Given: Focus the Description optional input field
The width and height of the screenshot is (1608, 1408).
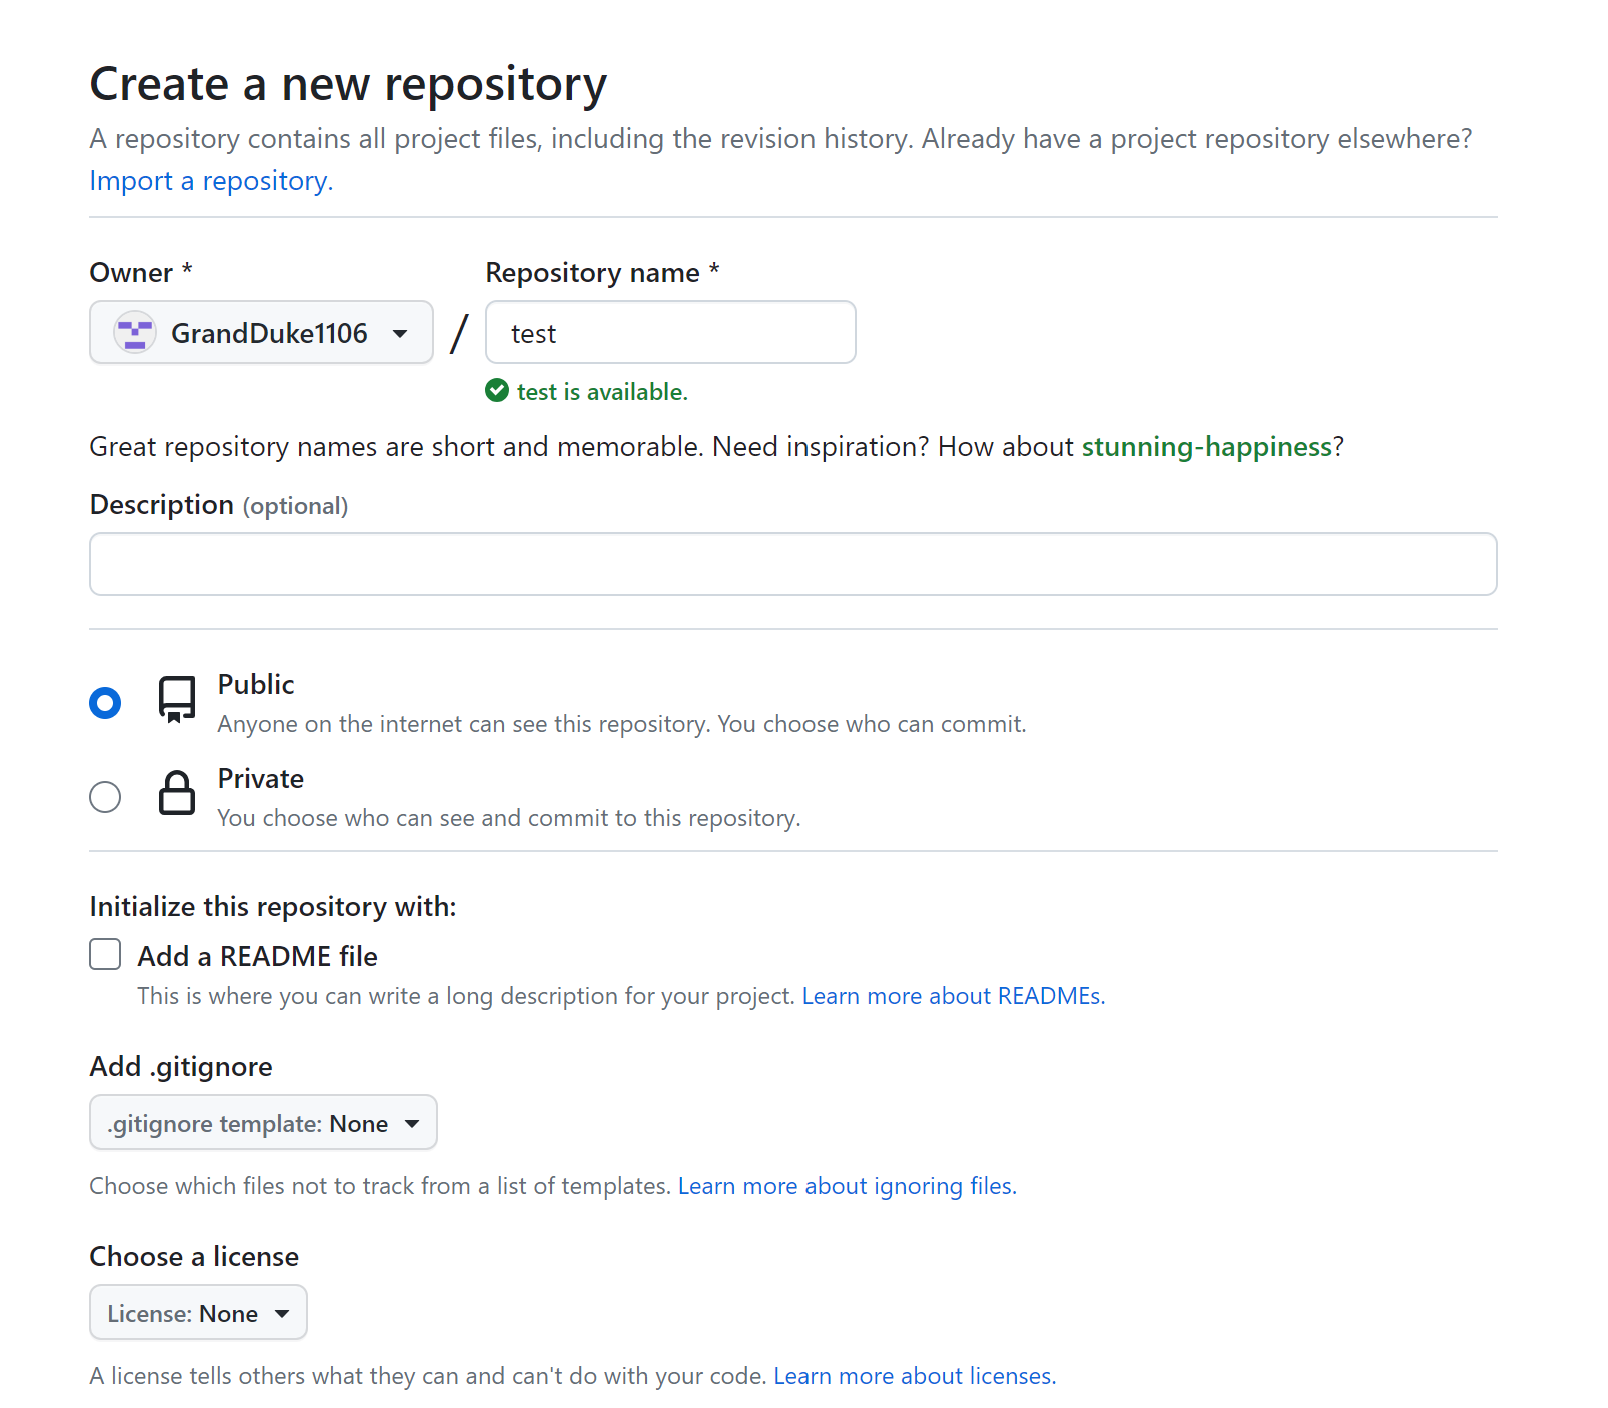Looking at the screenshot, I should point(793,564).
